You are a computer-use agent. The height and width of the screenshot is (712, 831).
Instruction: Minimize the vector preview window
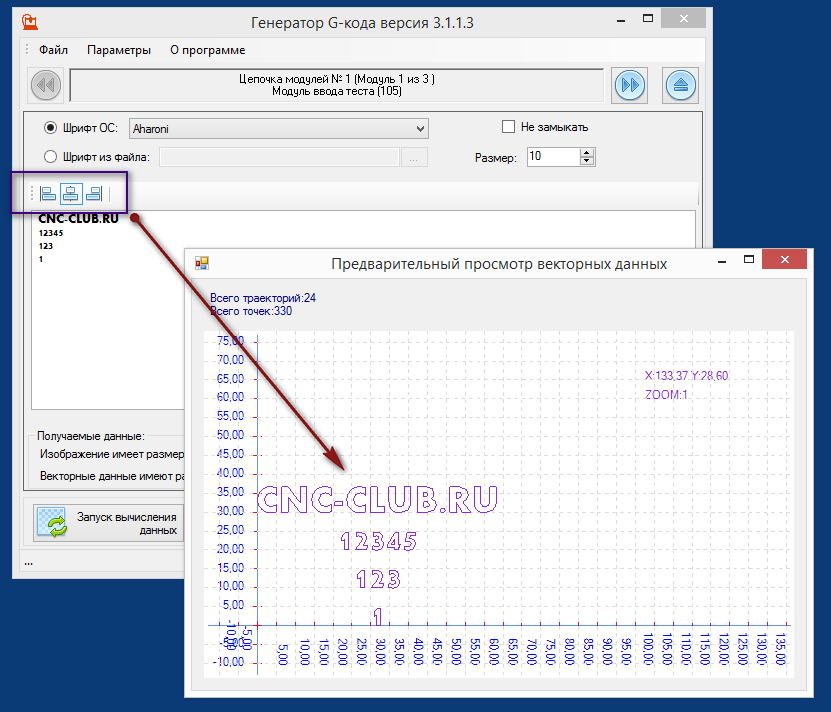click(x=722, y=261)
